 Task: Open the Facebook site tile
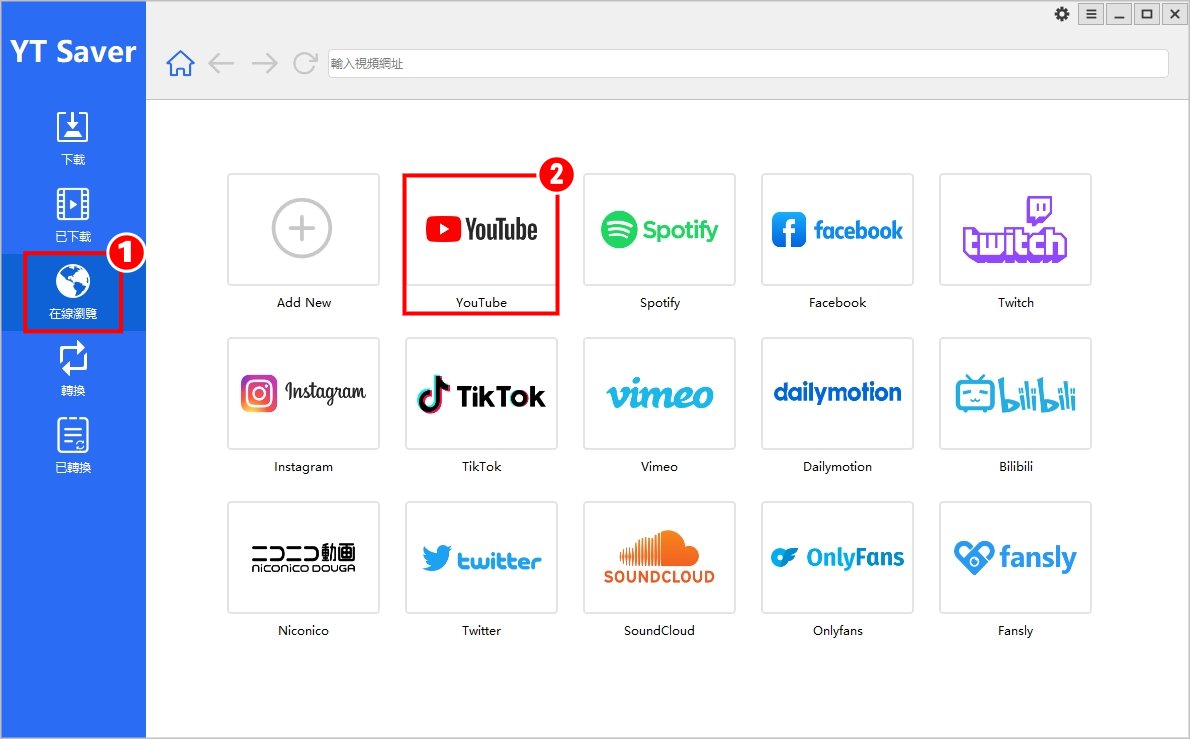click(x=837, y=229)
